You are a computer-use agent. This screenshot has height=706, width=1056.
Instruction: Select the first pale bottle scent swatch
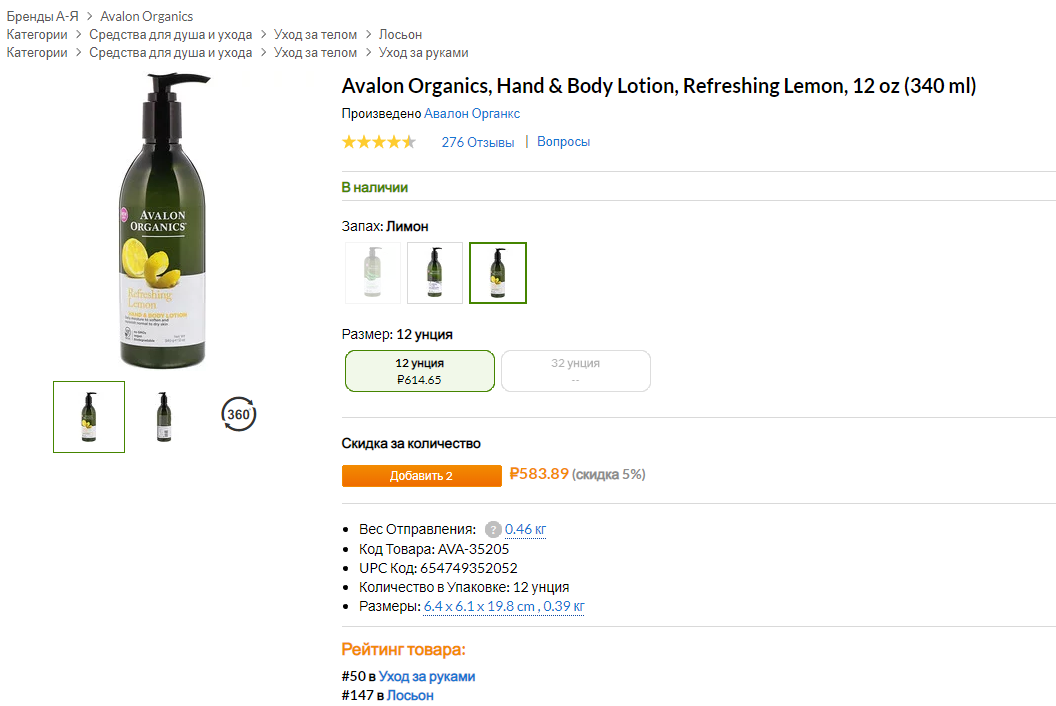pos(373,272)
